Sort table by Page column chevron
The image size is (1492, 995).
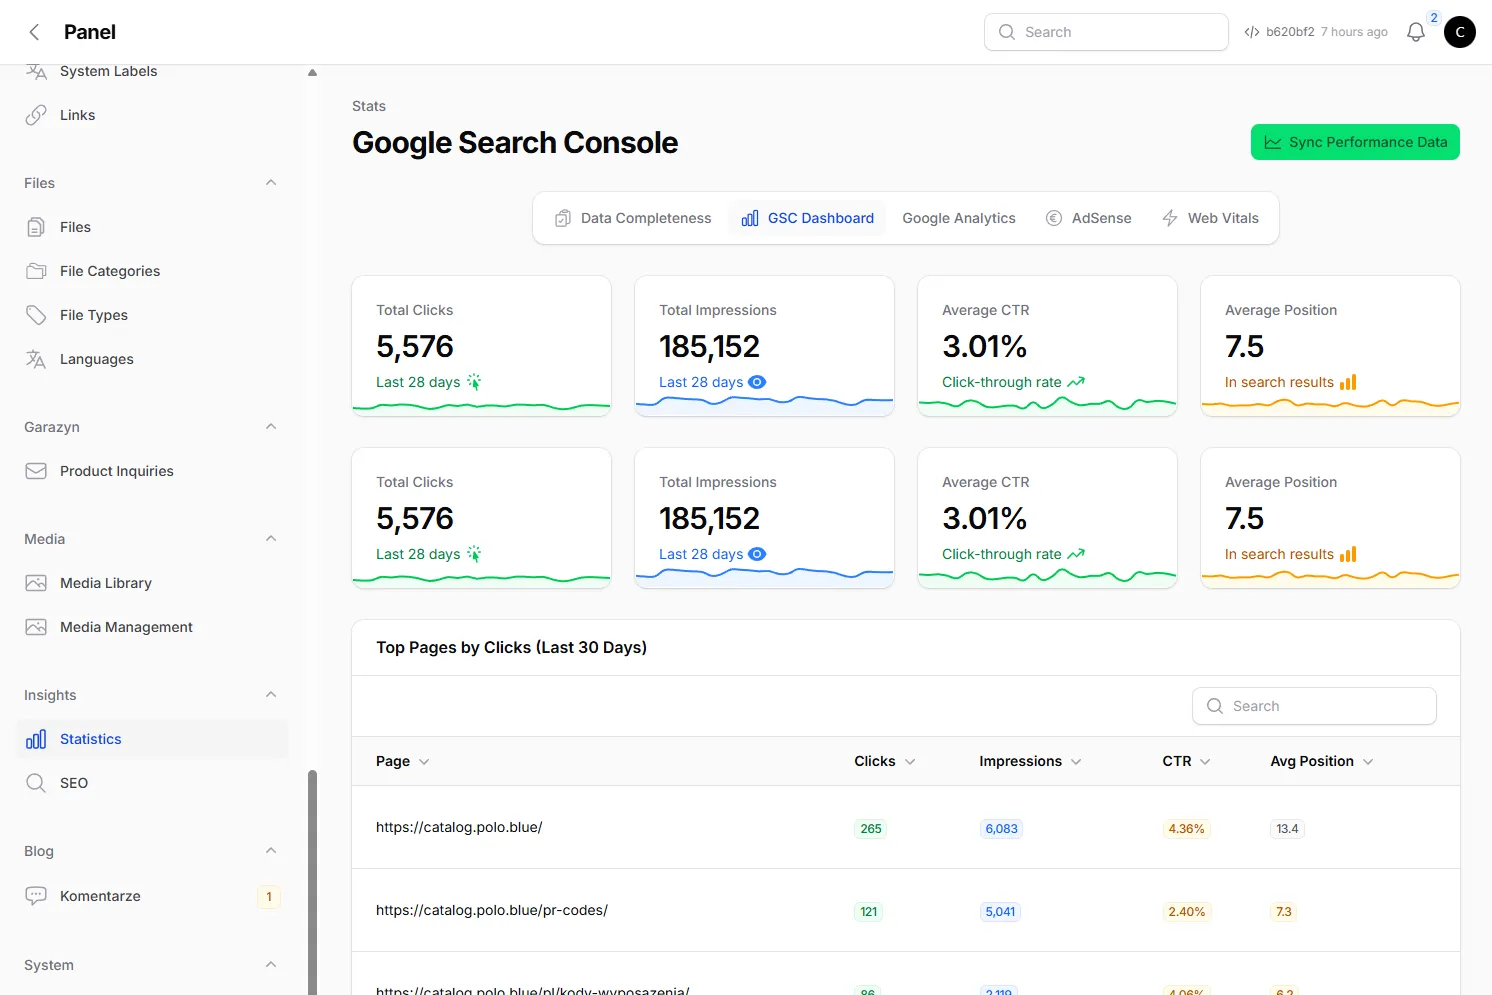pos(424,762)
